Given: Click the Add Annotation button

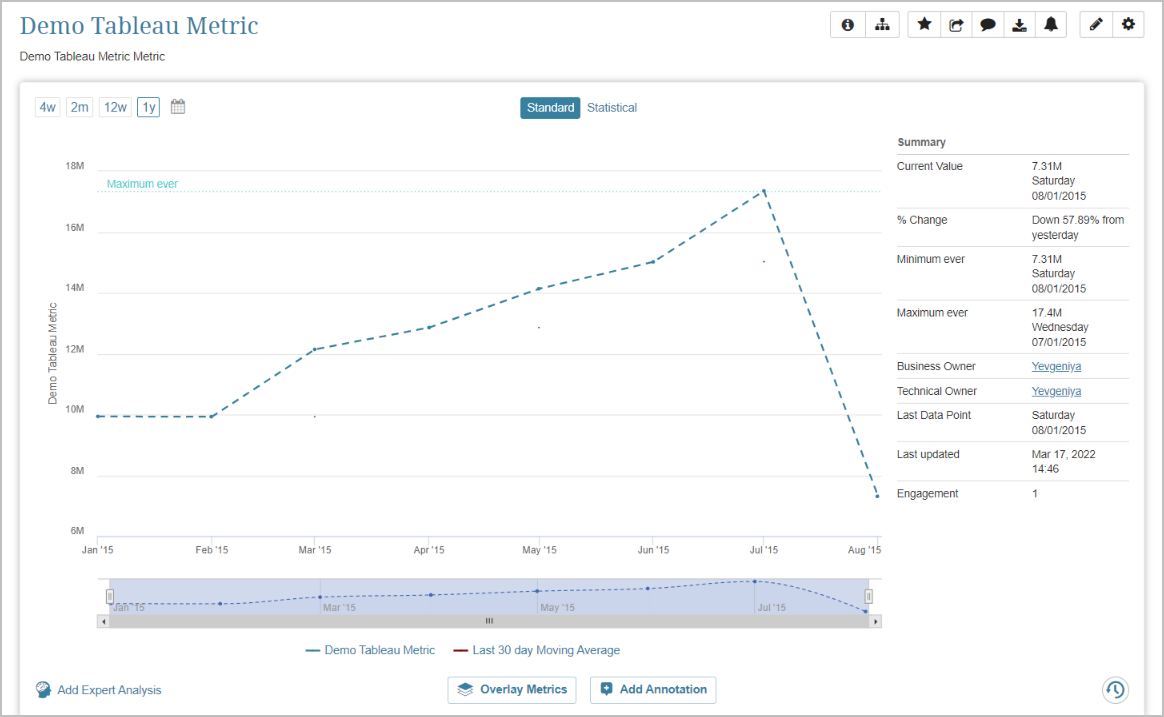Looking at the screenshot, I should (653, 689).
